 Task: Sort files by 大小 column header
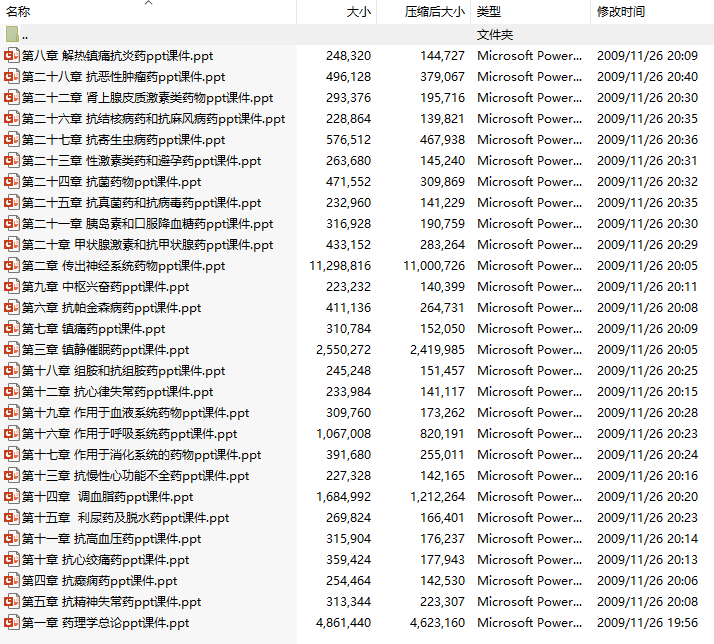tap(337, 11)
